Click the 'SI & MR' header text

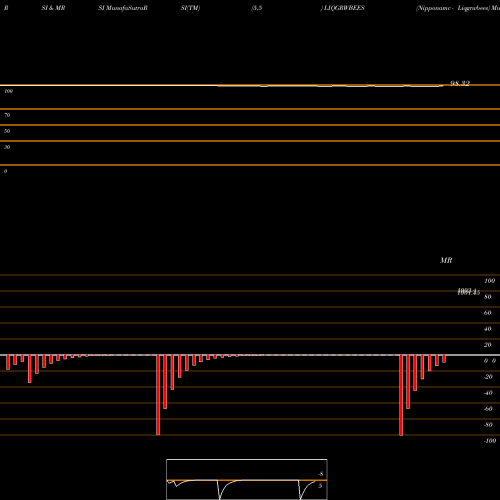[x=53, y=8]
